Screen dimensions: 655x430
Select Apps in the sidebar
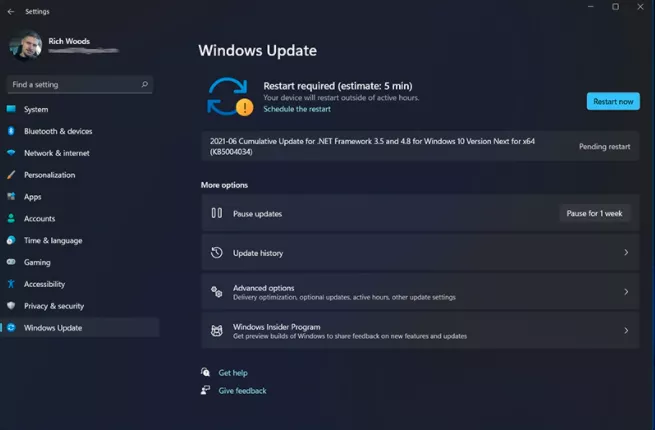click(80, 197)
